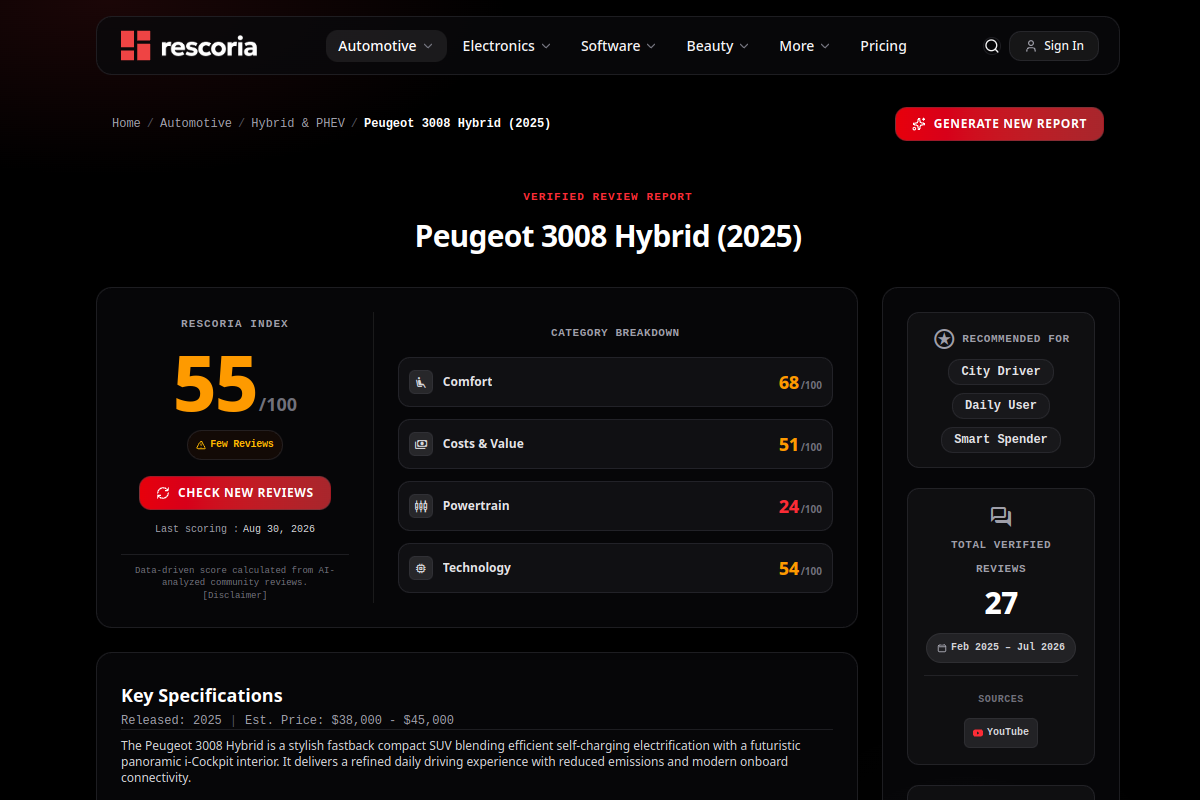Expand the Electronics menu chevron
The width and height of the screenshot is (1200, 800).
point(545,46)
